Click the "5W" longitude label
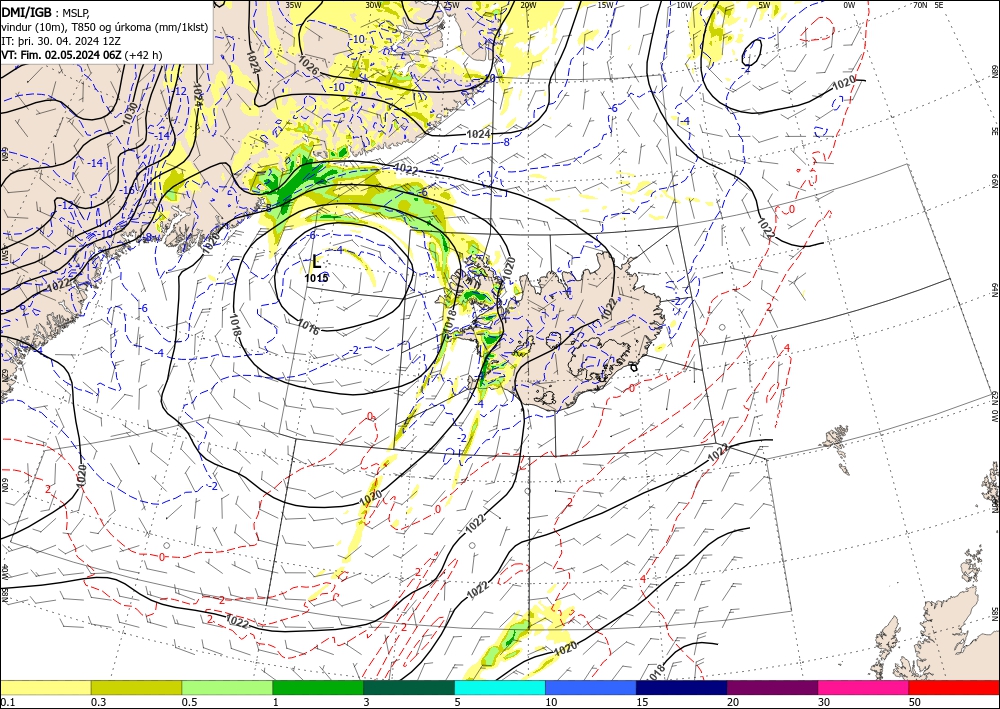Screen dimensions: 1000x709 click(x=765, y=5)
